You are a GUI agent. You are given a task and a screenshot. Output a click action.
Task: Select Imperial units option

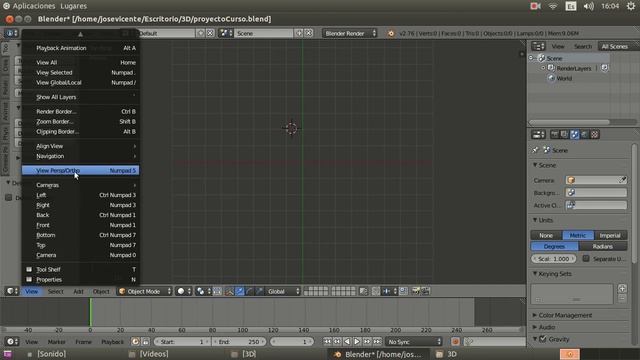610,236
